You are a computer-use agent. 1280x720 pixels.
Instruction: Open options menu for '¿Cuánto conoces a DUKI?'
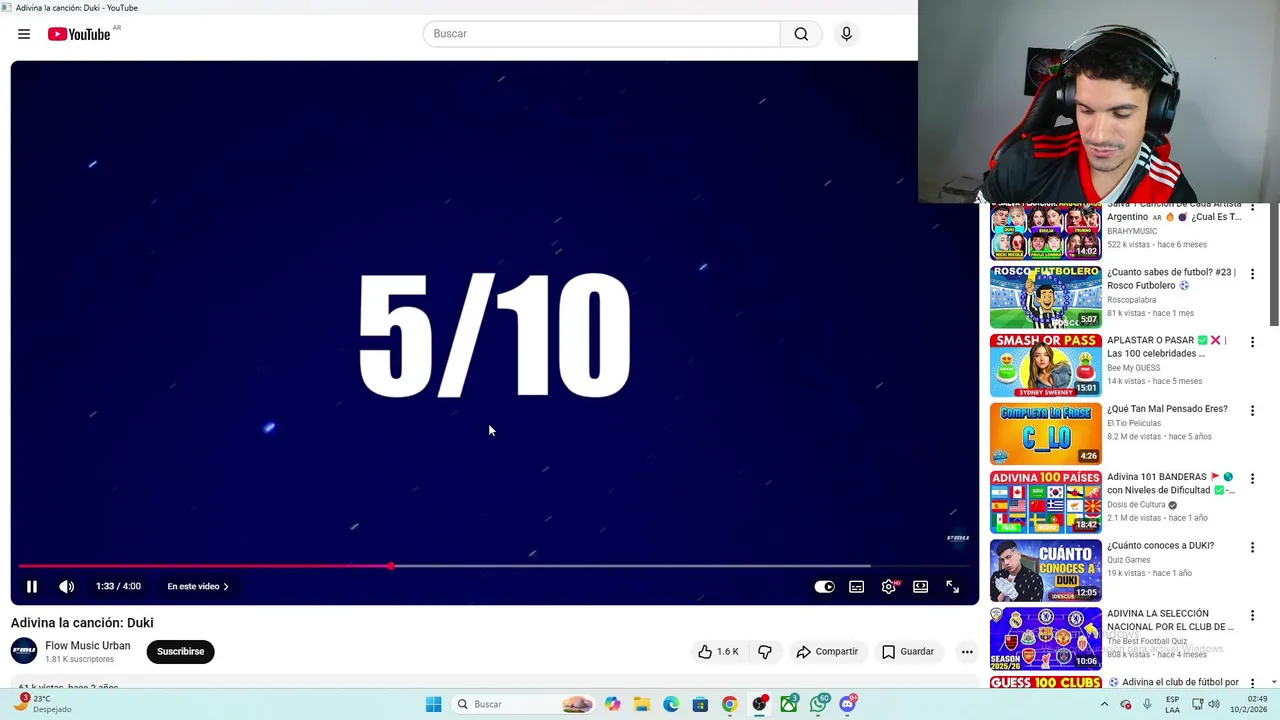1252,548
